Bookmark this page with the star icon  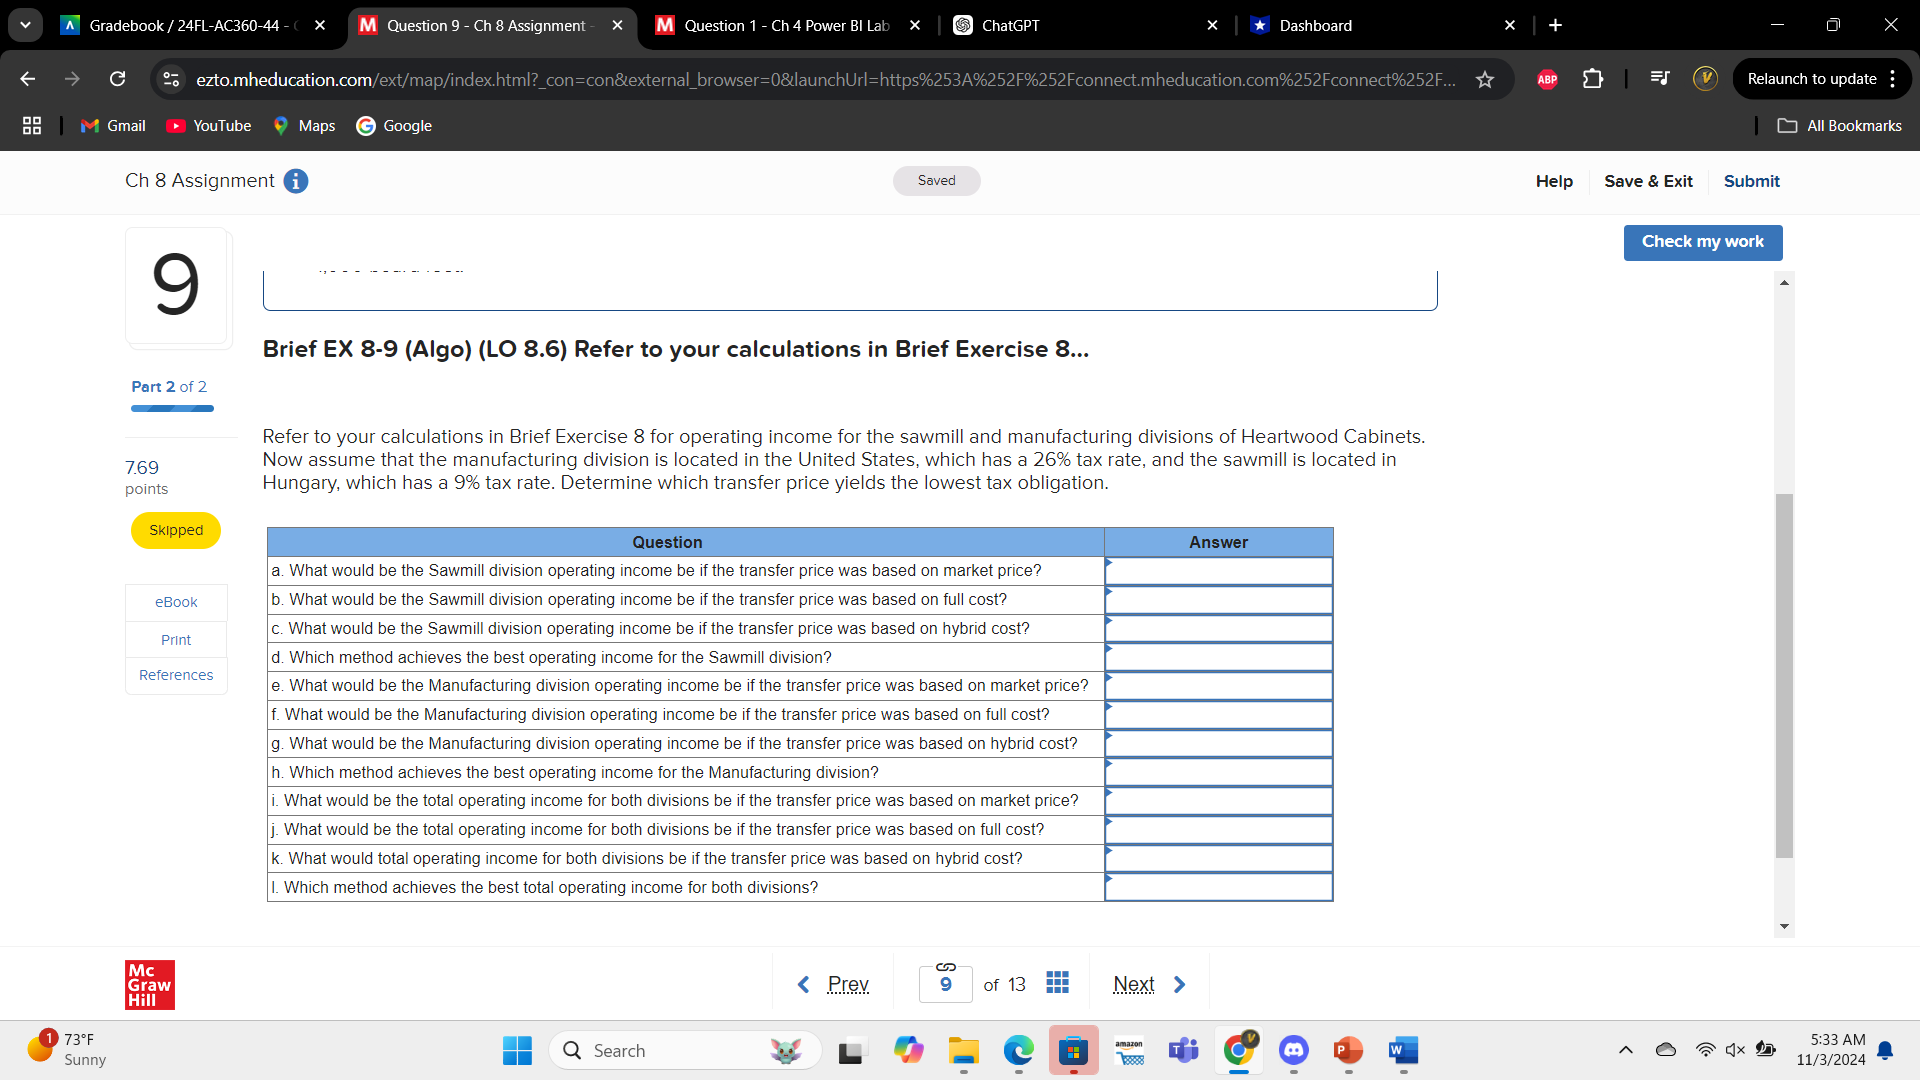1486,79
